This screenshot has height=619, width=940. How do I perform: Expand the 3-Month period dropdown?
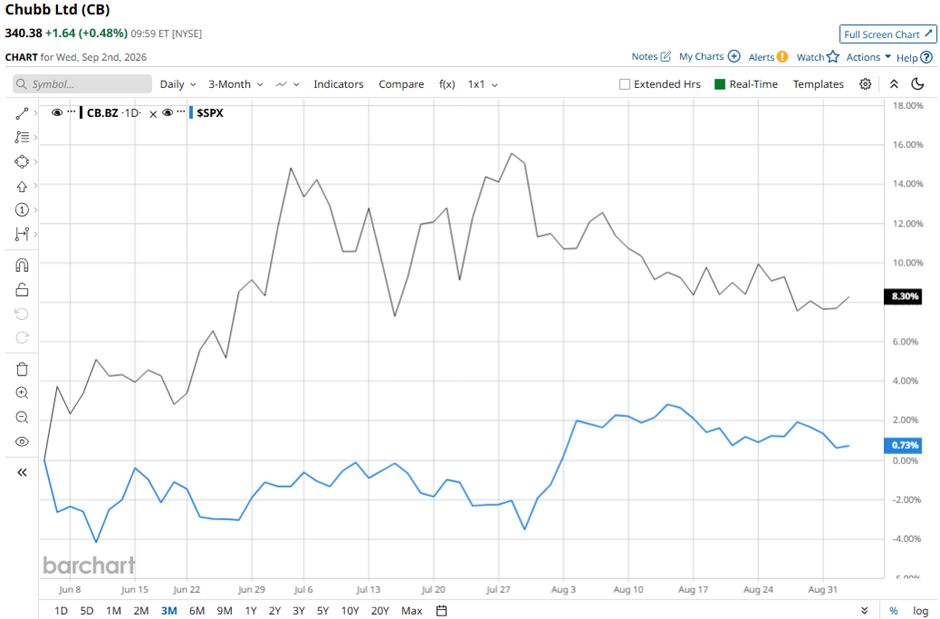(x=236, y=84)
